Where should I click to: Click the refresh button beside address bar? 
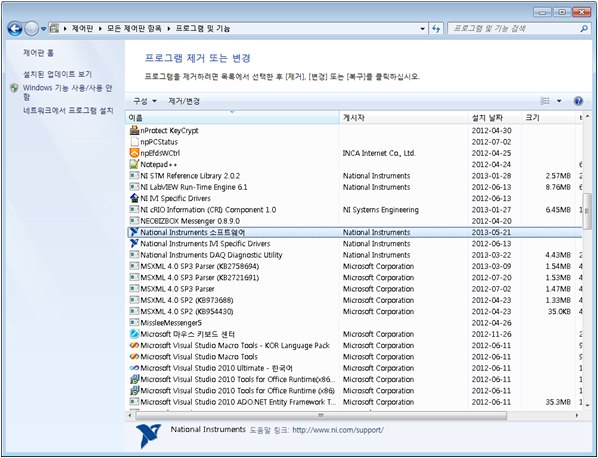(x=436, y=29)
